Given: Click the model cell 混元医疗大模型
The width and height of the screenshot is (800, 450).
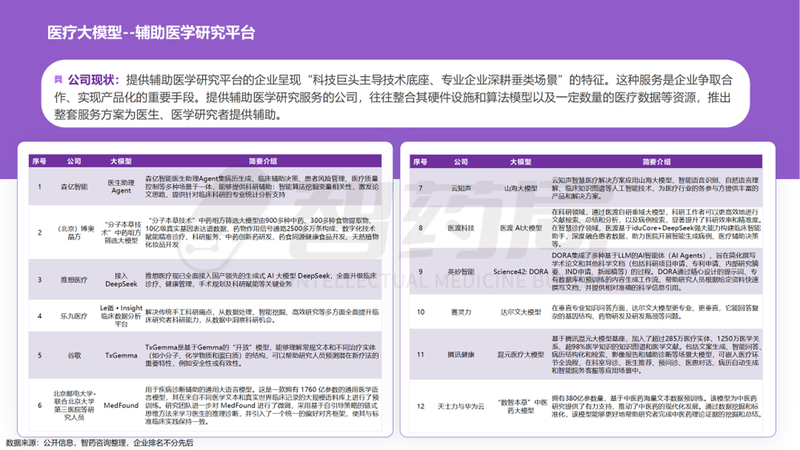Looking at the screenshot, I should point(520,355).
